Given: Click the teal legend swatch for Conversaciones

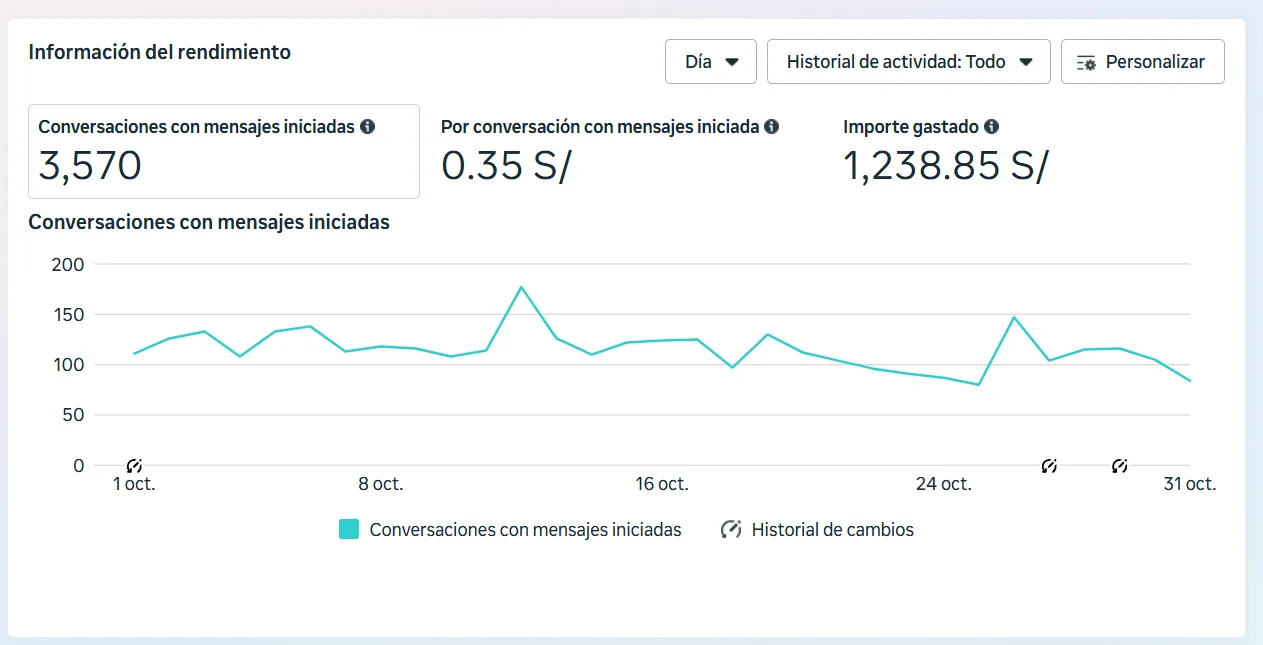Looking at the screenshot, I should (x=349, y=530).
